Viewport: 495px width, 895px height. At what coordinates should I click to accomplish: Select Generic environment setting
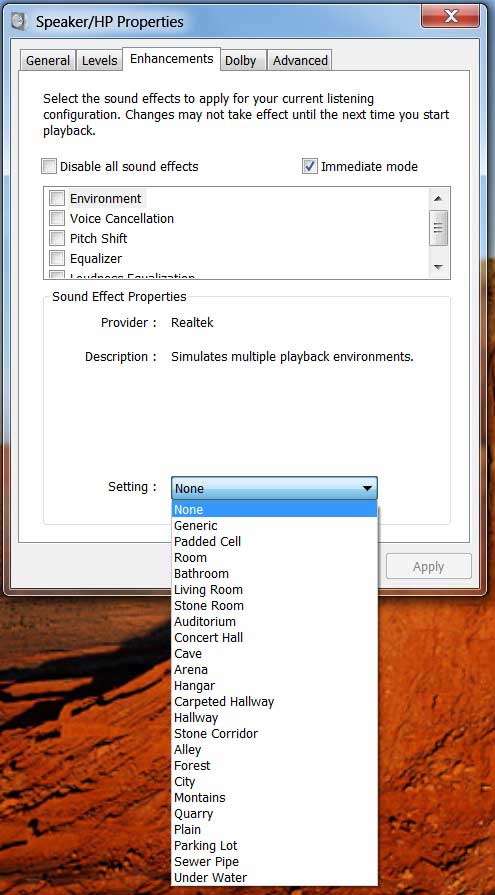point(275,526)
